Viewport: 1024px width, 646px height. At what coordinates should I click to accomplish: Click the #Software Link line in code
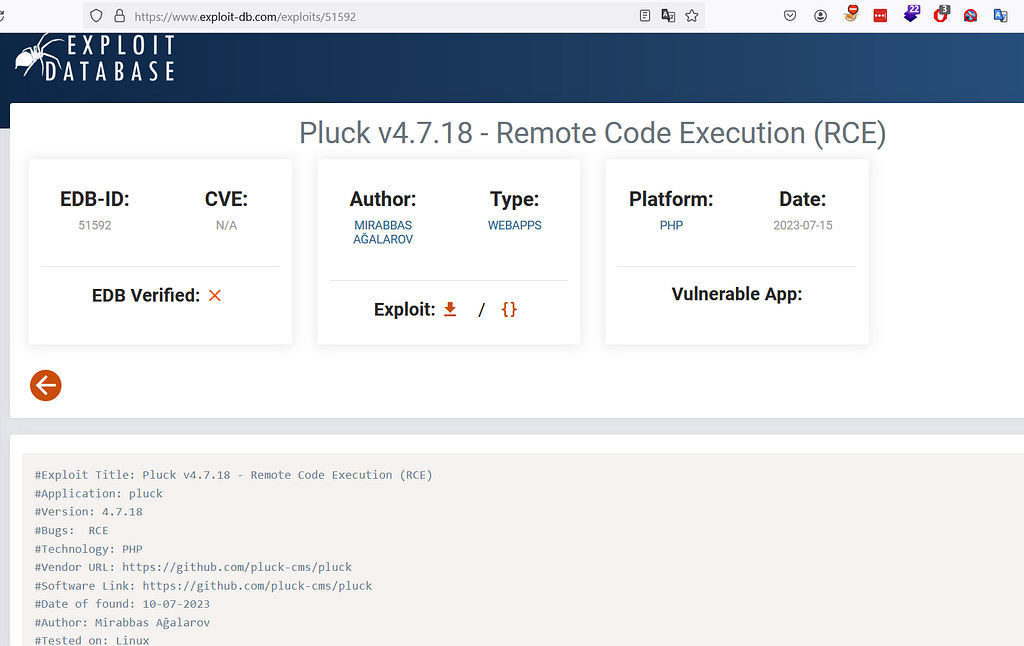coord(203,585)
